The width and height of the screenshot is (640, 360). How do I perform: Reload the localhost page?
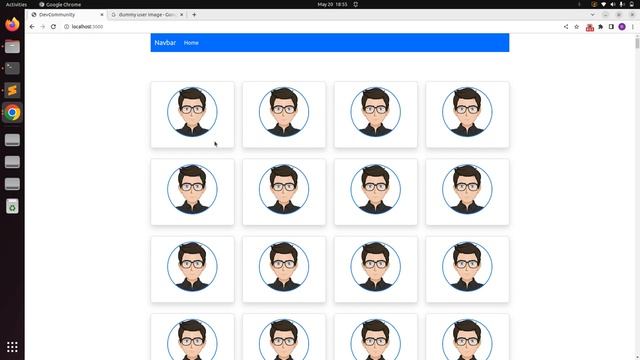click(53, 27)
